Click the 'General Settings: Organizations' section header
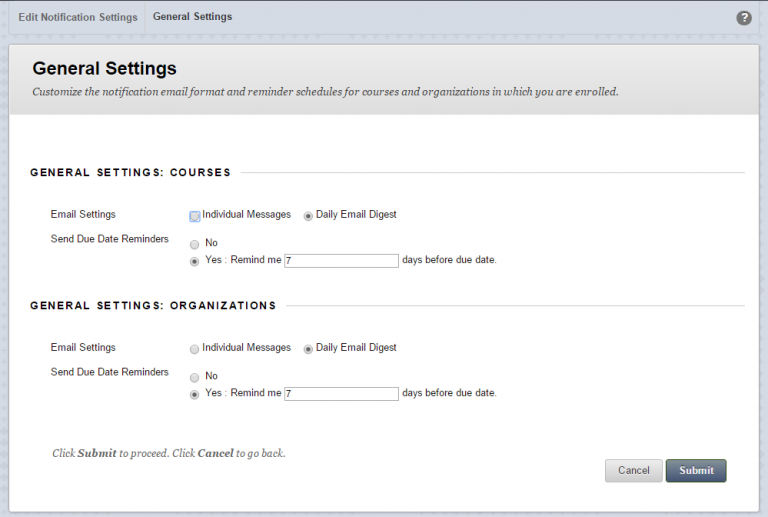768x517 pixels. pyautogui.click(x=153, y=306)
